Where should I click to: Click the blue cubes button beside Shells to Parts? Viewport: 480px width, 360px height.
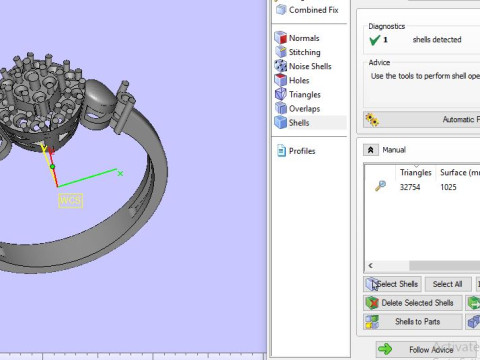(473, 322)
